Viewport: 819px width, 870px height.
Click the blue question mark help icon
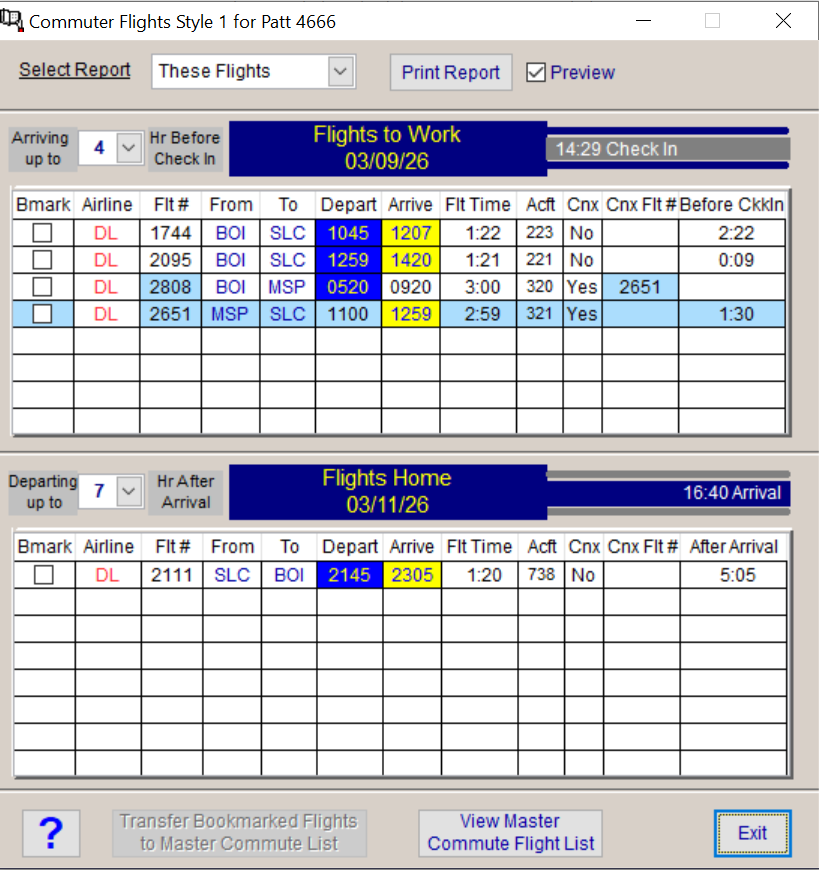point(51,833)
